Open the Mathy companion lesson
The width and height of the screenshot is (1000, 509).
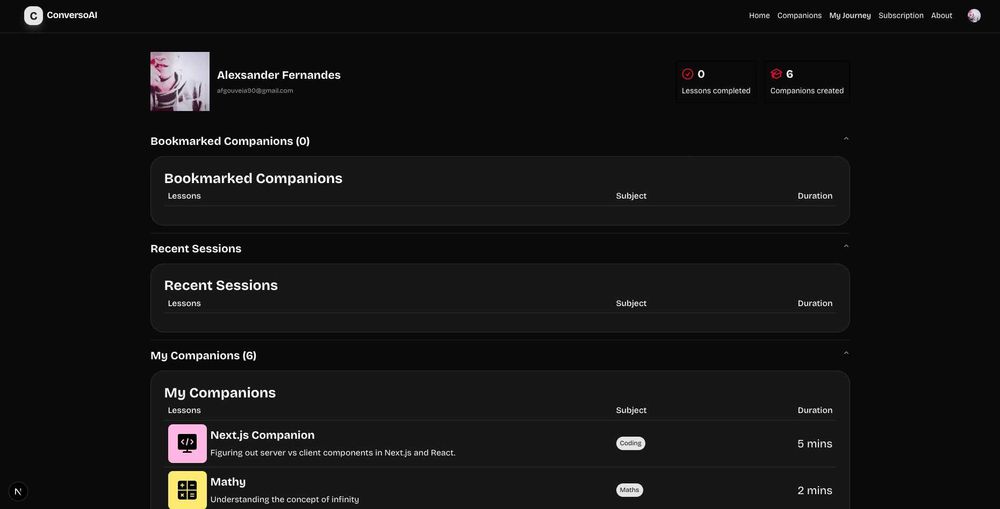click(x=228, y=482)
